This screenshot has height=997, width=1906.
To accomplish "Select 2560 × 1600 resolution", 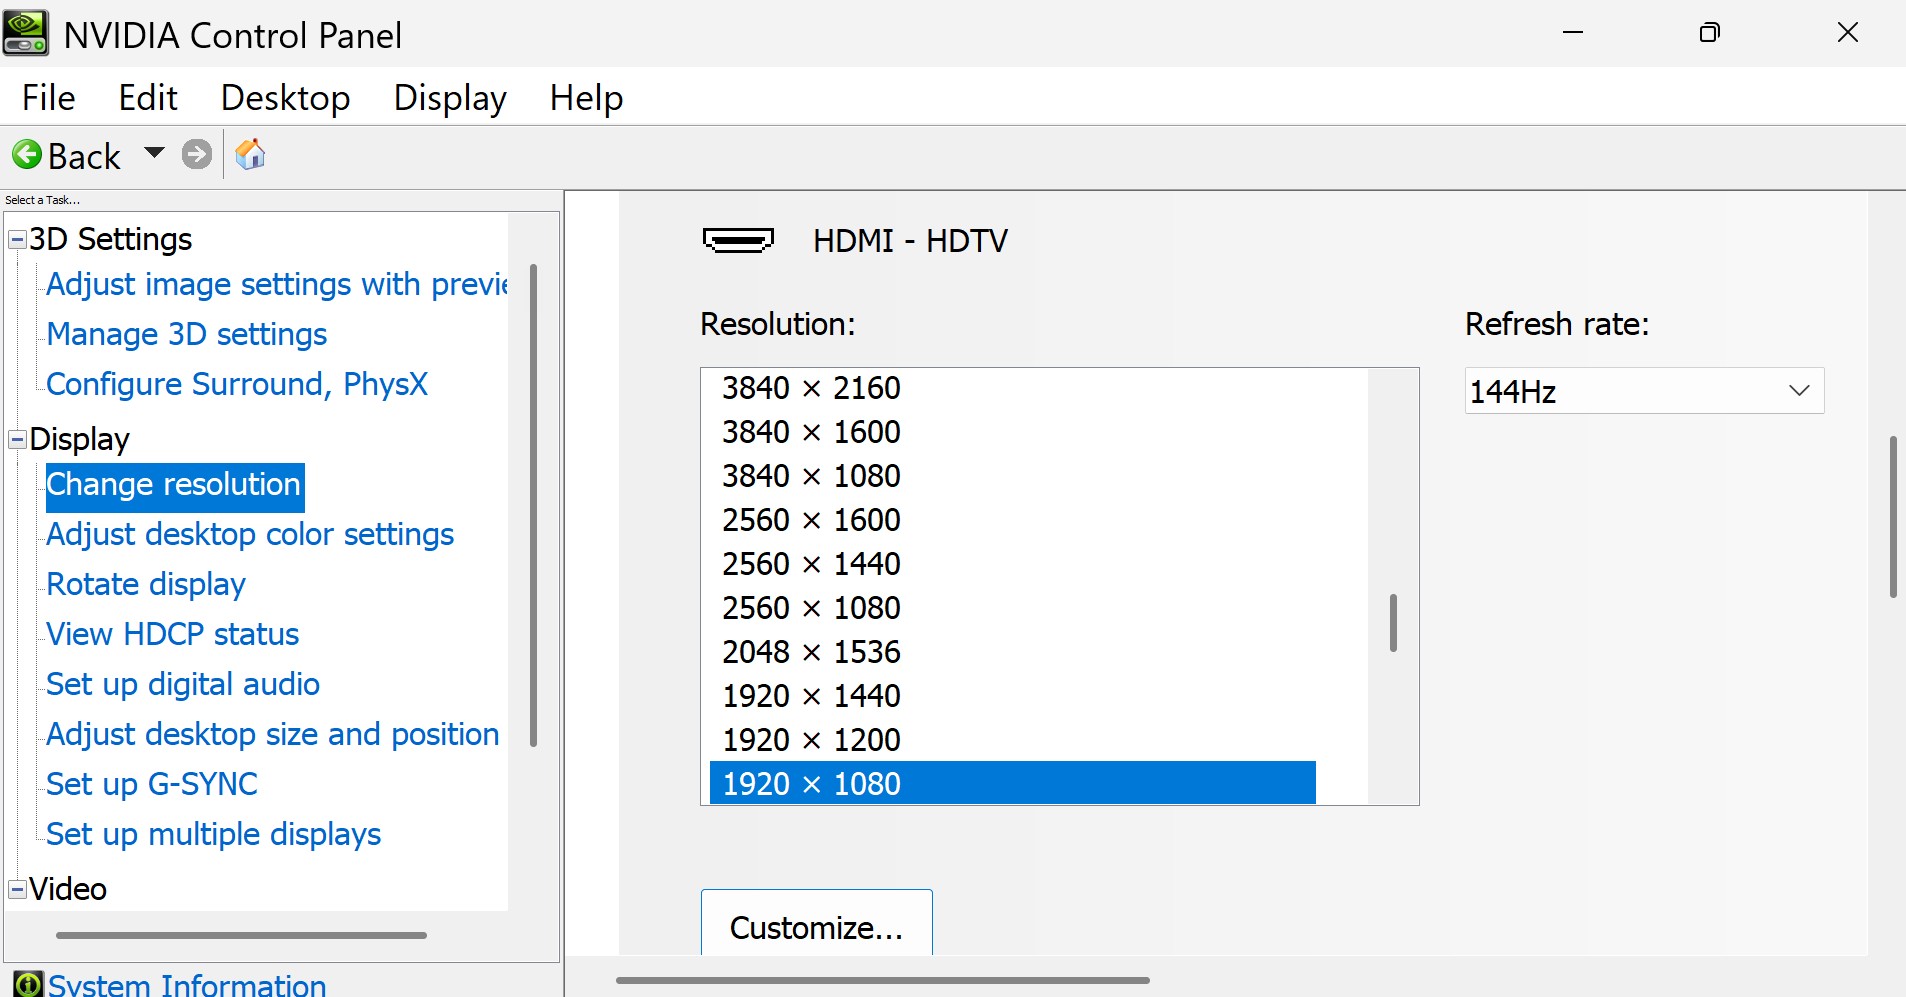I will coord(1012,520).
